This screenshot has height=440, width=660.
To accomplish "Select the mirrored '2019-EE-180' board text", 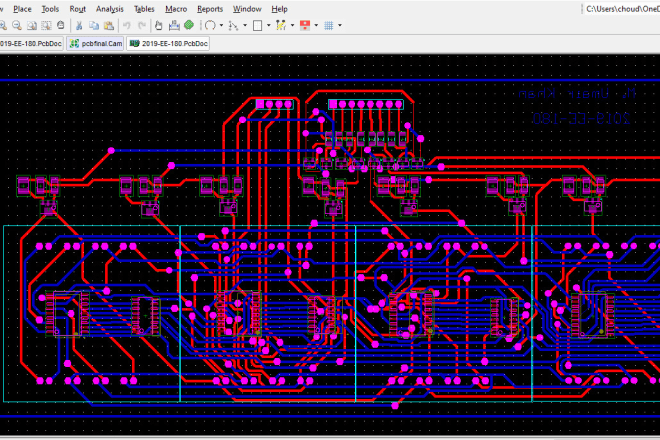I will tap(581, 119).
